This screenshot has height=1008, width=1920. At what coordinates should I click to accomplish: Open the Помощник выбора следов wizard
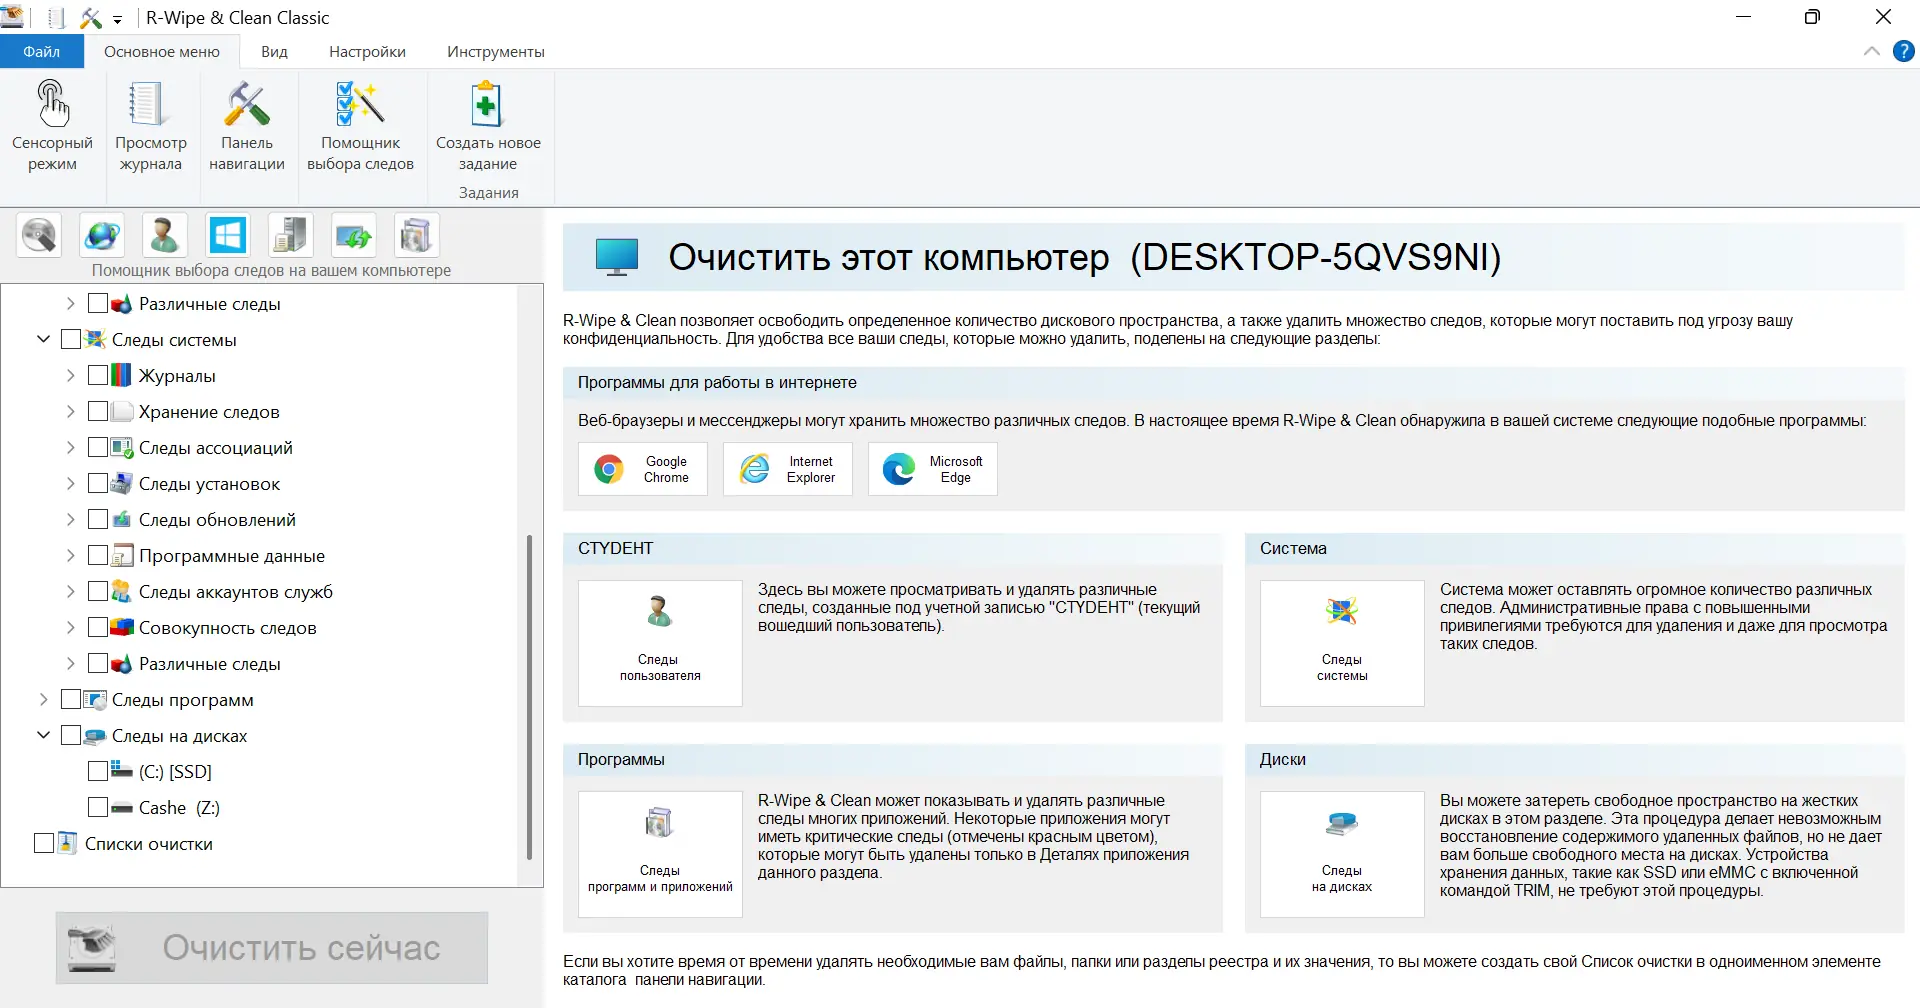pyautogui.click(x=361, y=125)
